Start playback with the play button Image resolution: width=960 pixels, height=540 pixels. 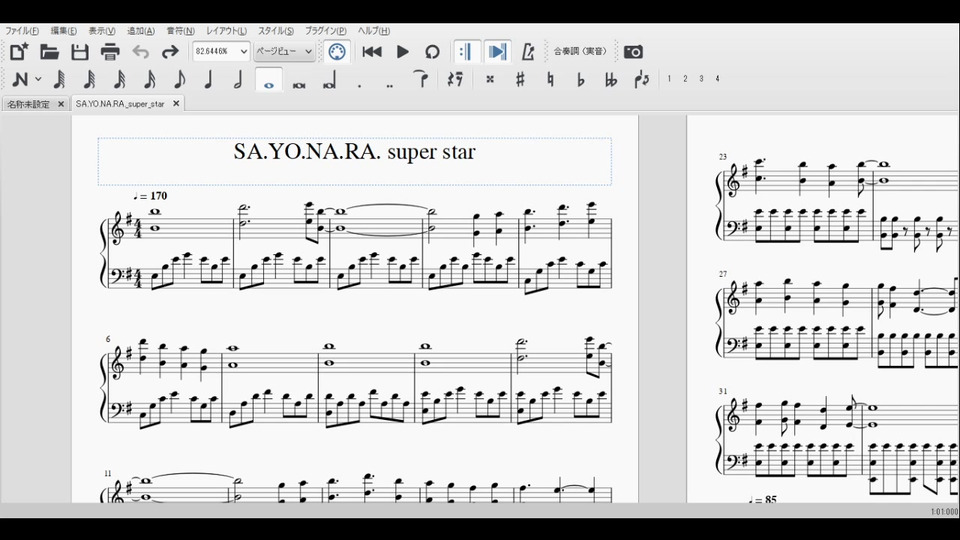402,52
